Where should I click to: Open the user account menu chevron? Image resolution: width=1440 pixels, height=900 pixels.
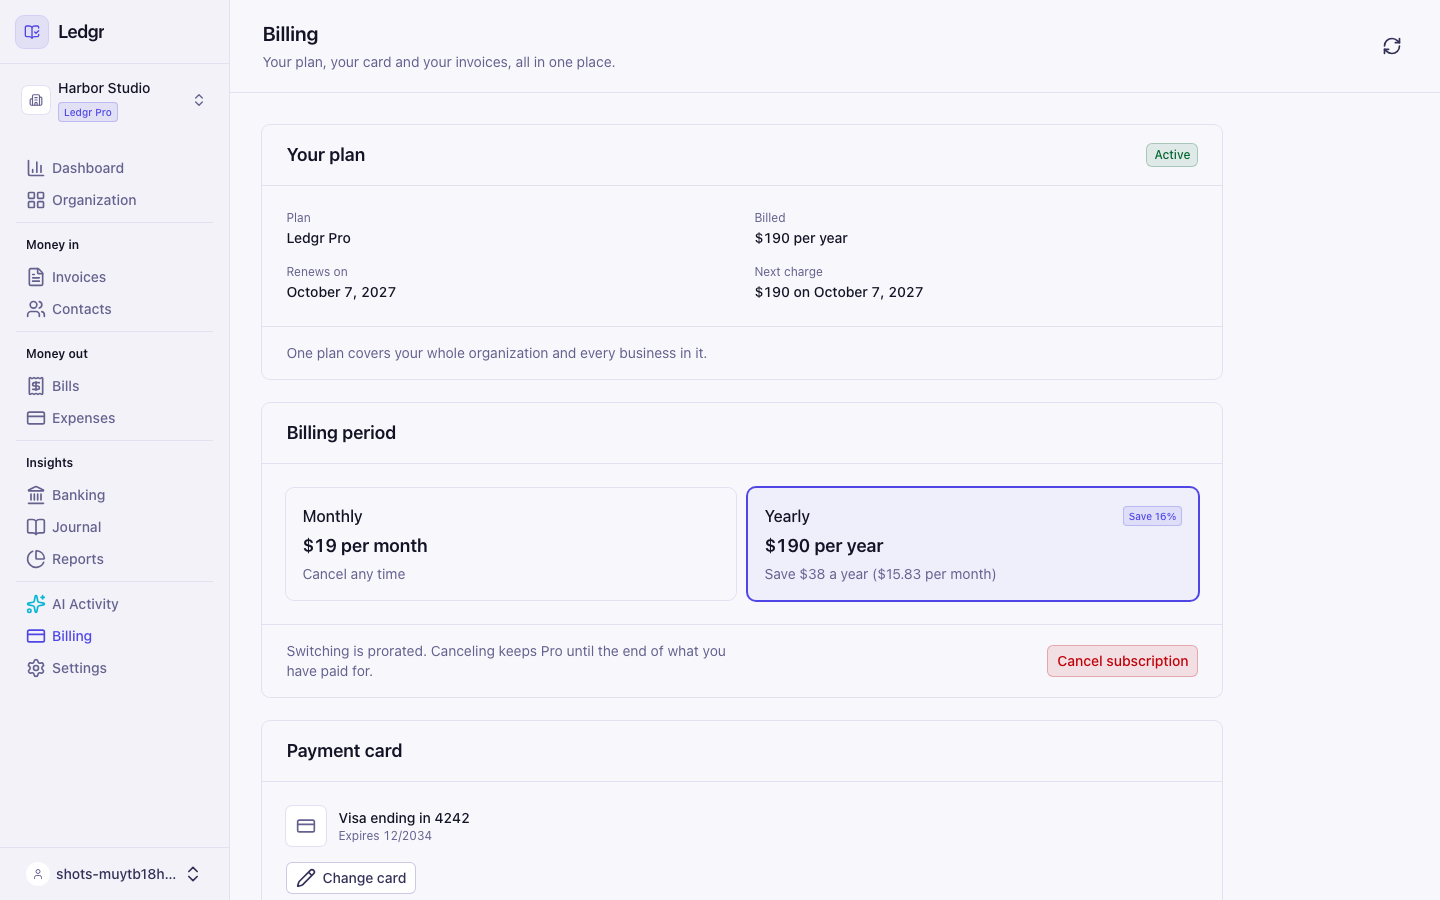(x=193, y=874)
